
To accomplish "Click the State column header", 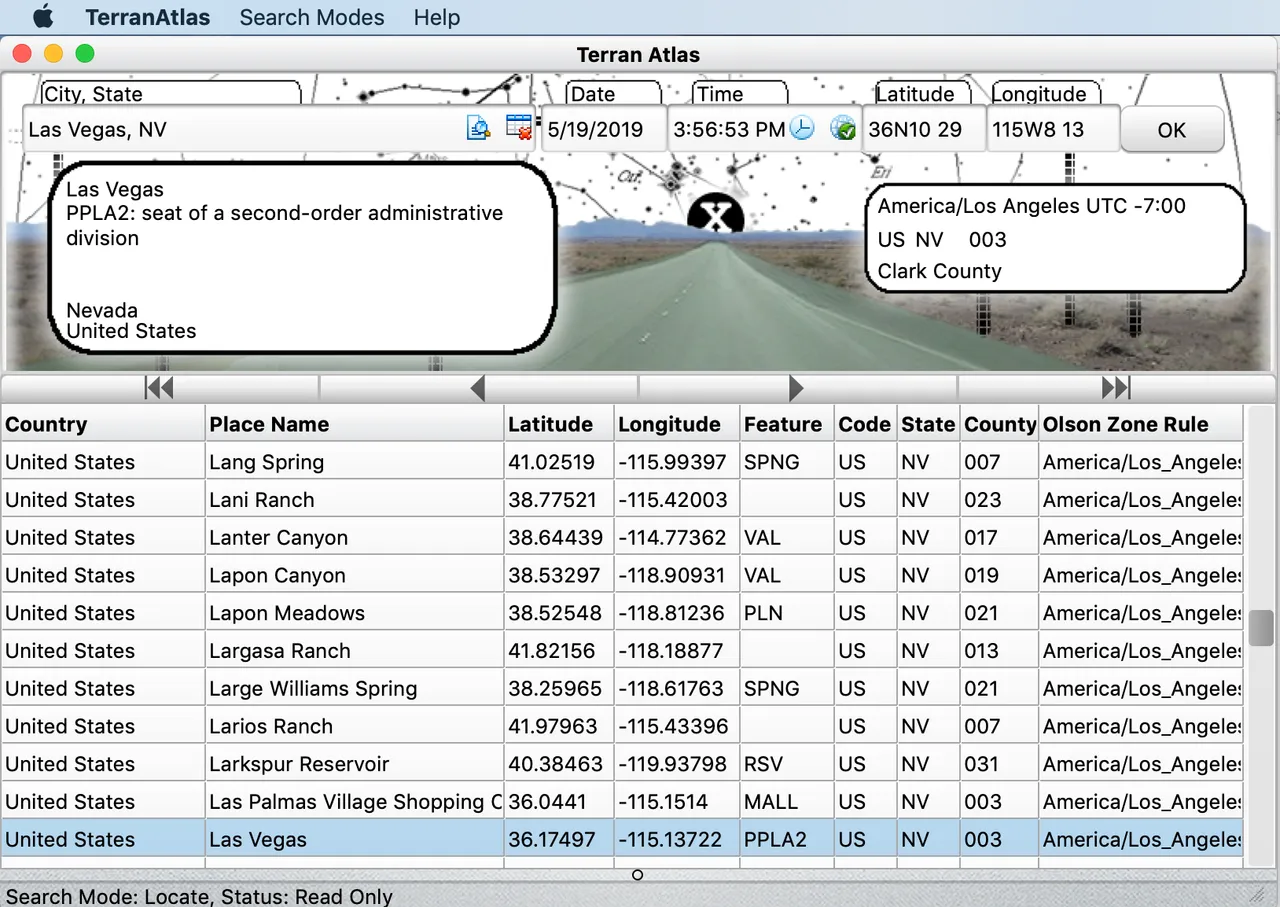I will pos(928,424).
